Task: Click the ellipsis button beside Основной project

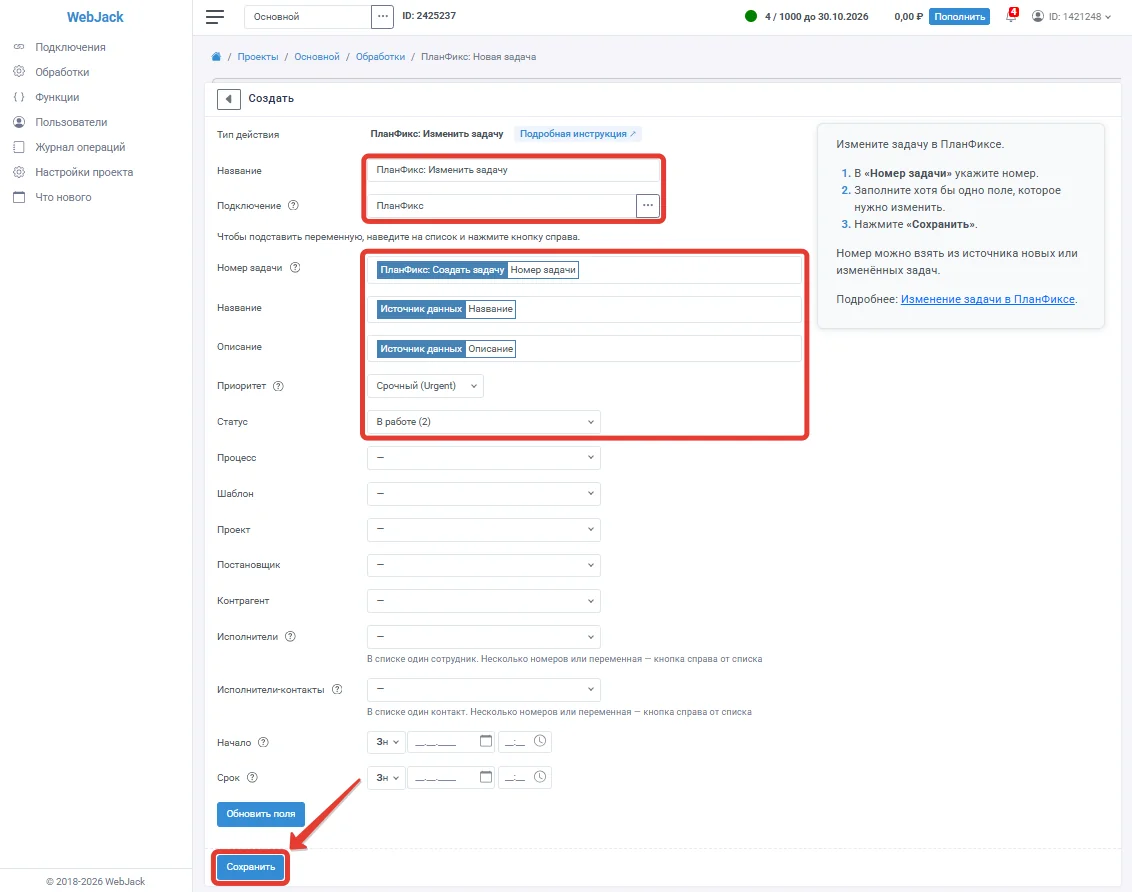Action: (383, 17)
